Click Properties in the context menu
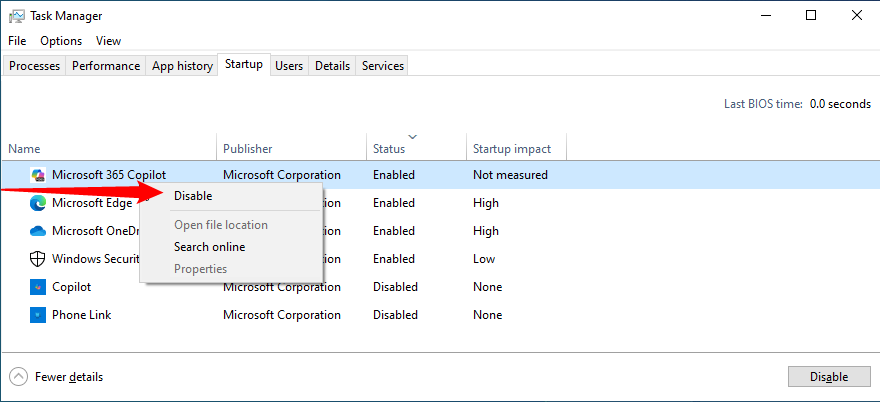Screen dimensions: 880x402 [x=231, y=269]
